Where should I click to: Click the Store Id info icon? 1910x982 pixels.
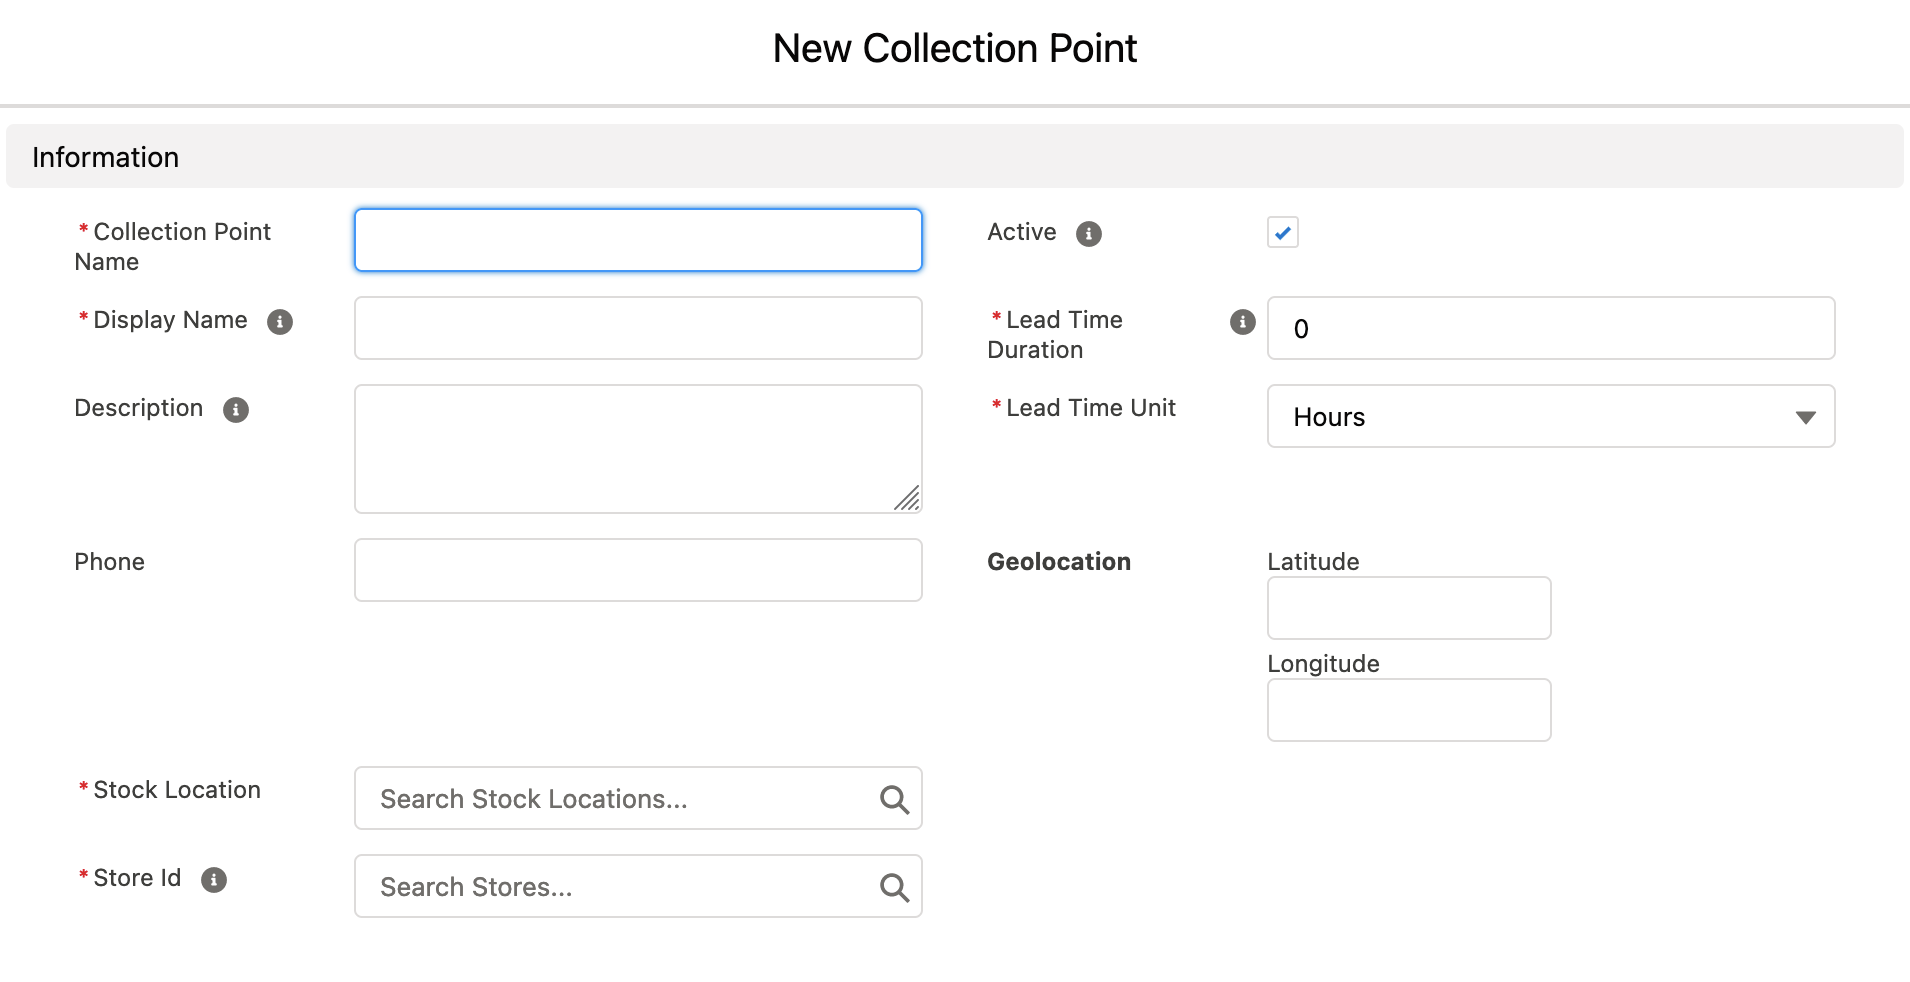[213, 880]
